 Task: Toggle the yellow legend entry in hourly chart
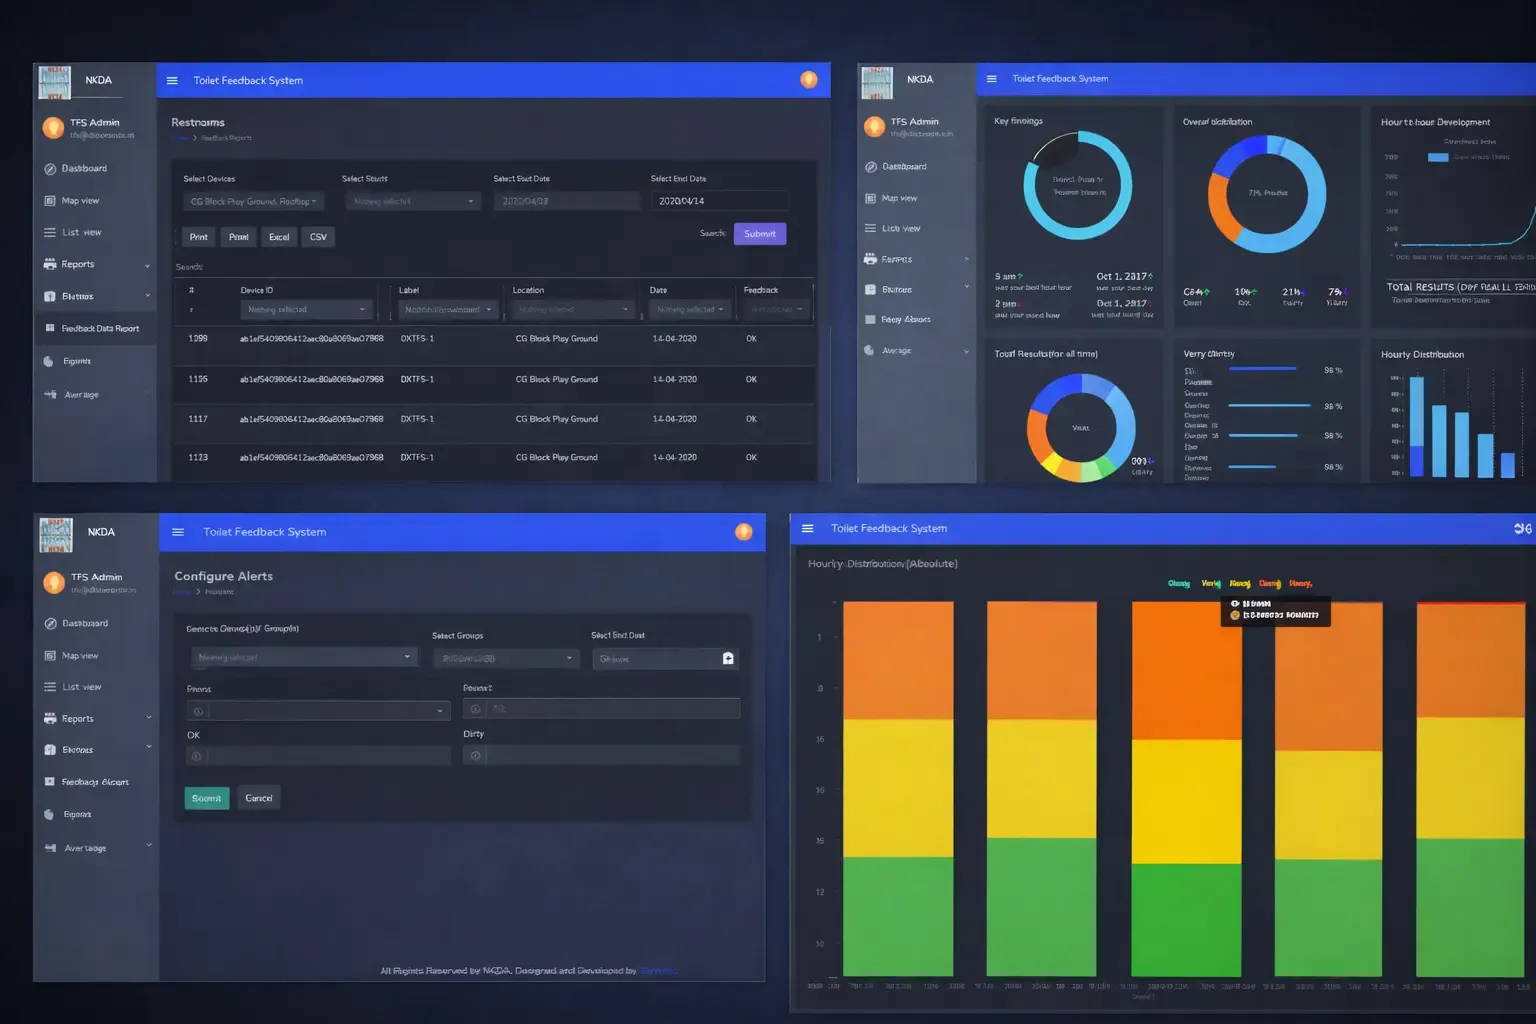[1239, 584]
